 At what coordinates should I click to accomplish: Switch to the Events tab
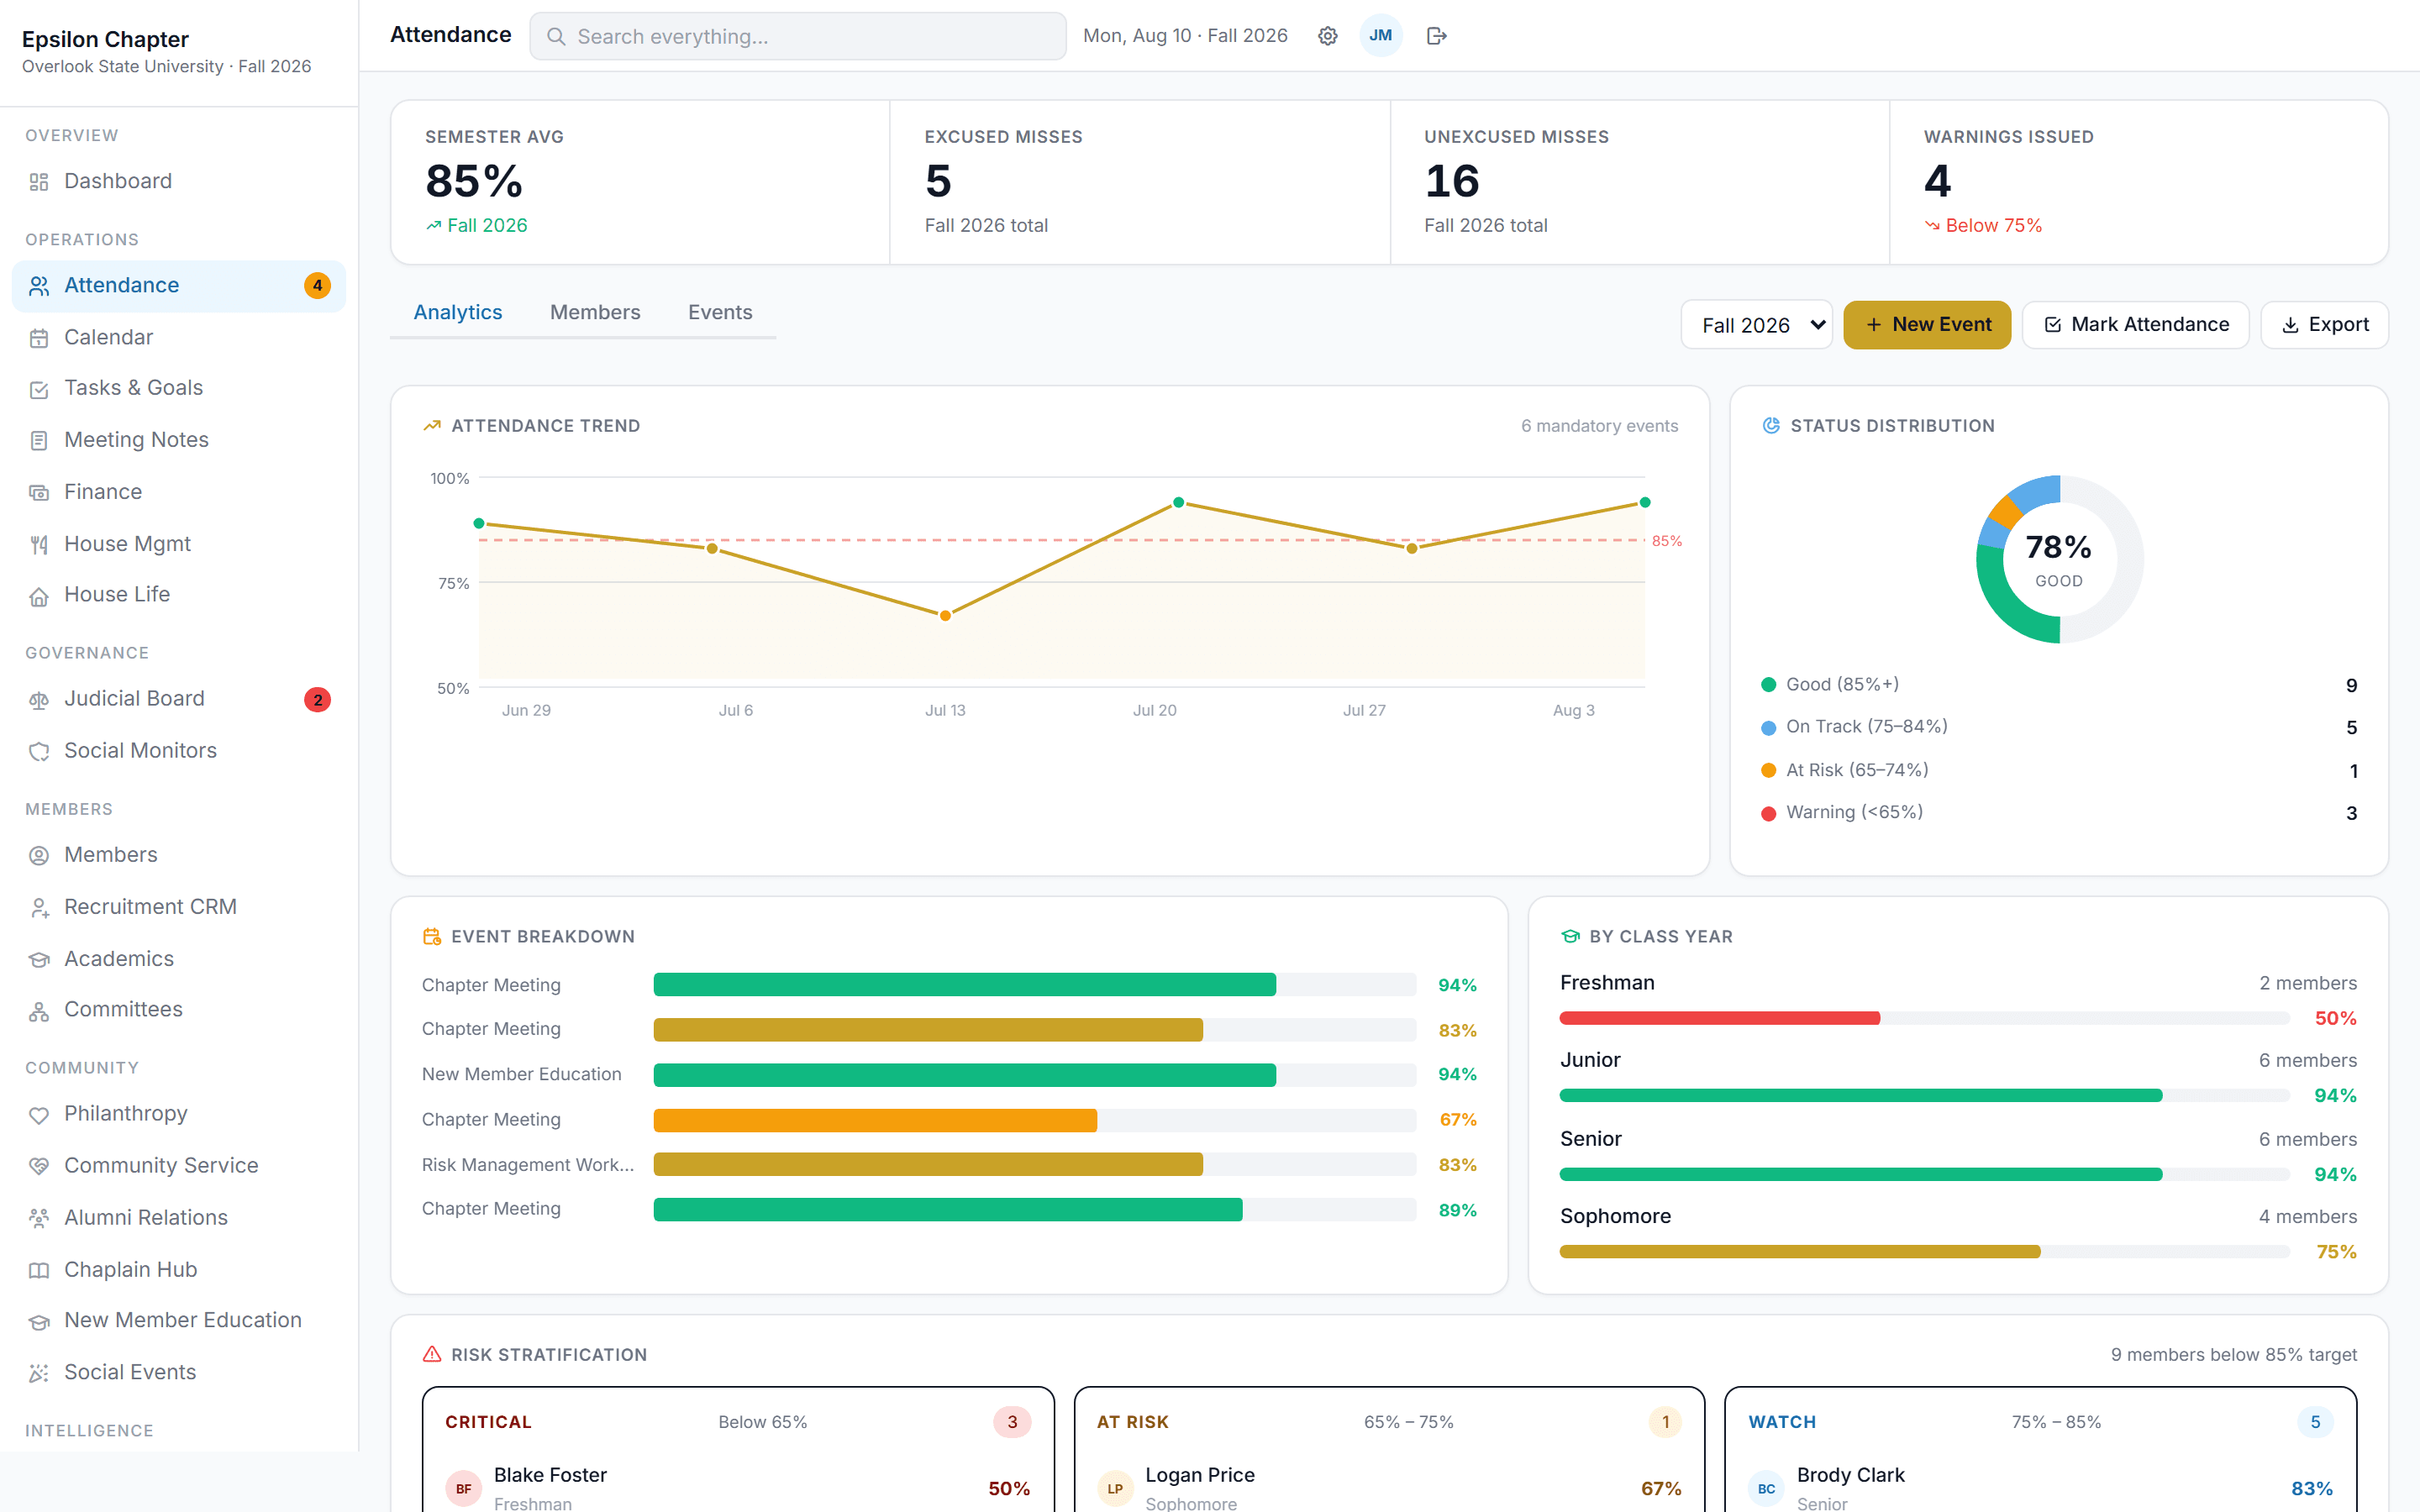click(720, 312)
